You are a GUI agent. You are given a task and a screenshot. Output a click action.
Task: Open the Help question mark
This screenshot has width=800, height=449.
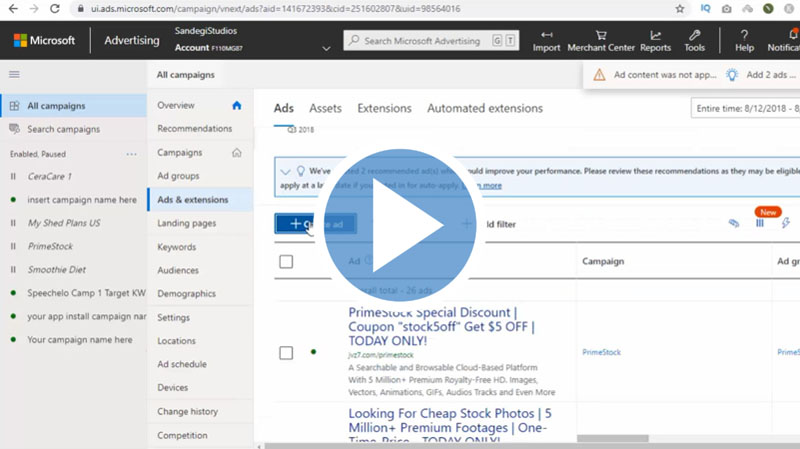click(744, 41)
